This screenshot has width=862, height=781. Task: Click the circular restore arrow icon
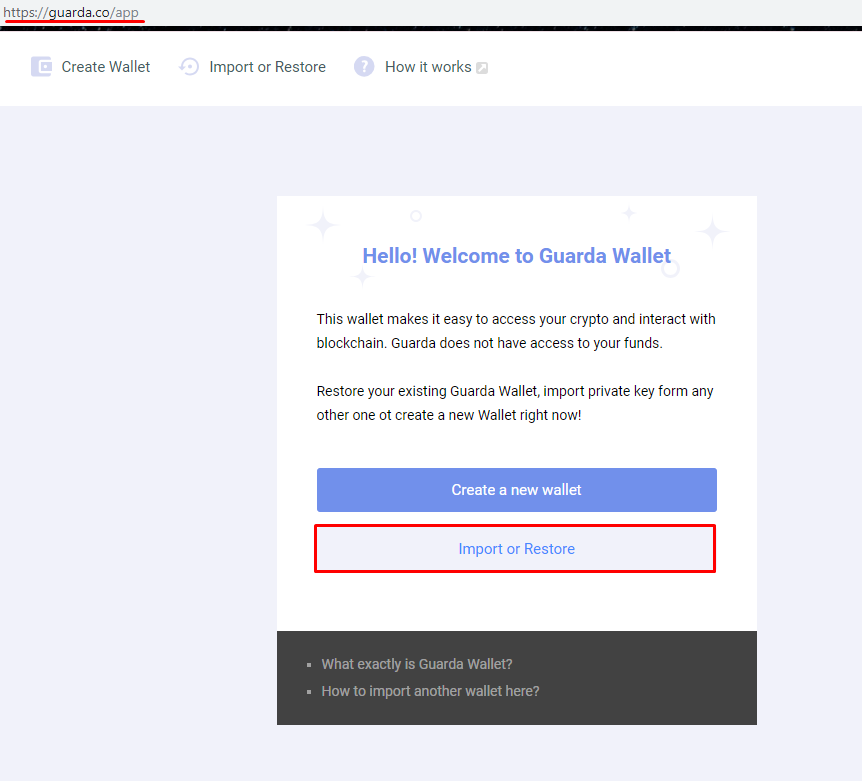coord(189,67)
